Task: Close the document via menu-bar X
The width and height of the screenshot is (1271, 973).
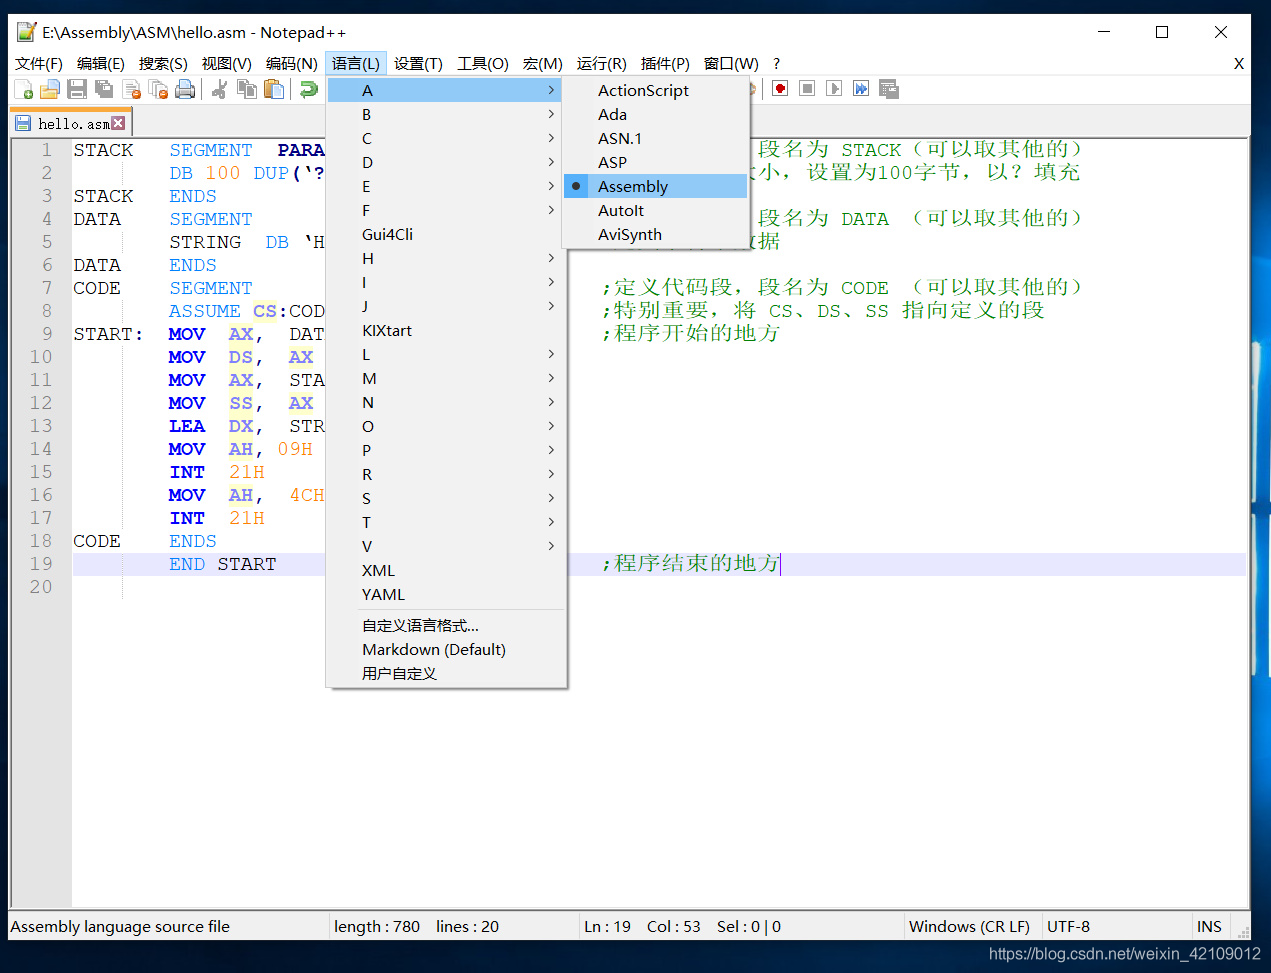Action: click(1239, 63)
